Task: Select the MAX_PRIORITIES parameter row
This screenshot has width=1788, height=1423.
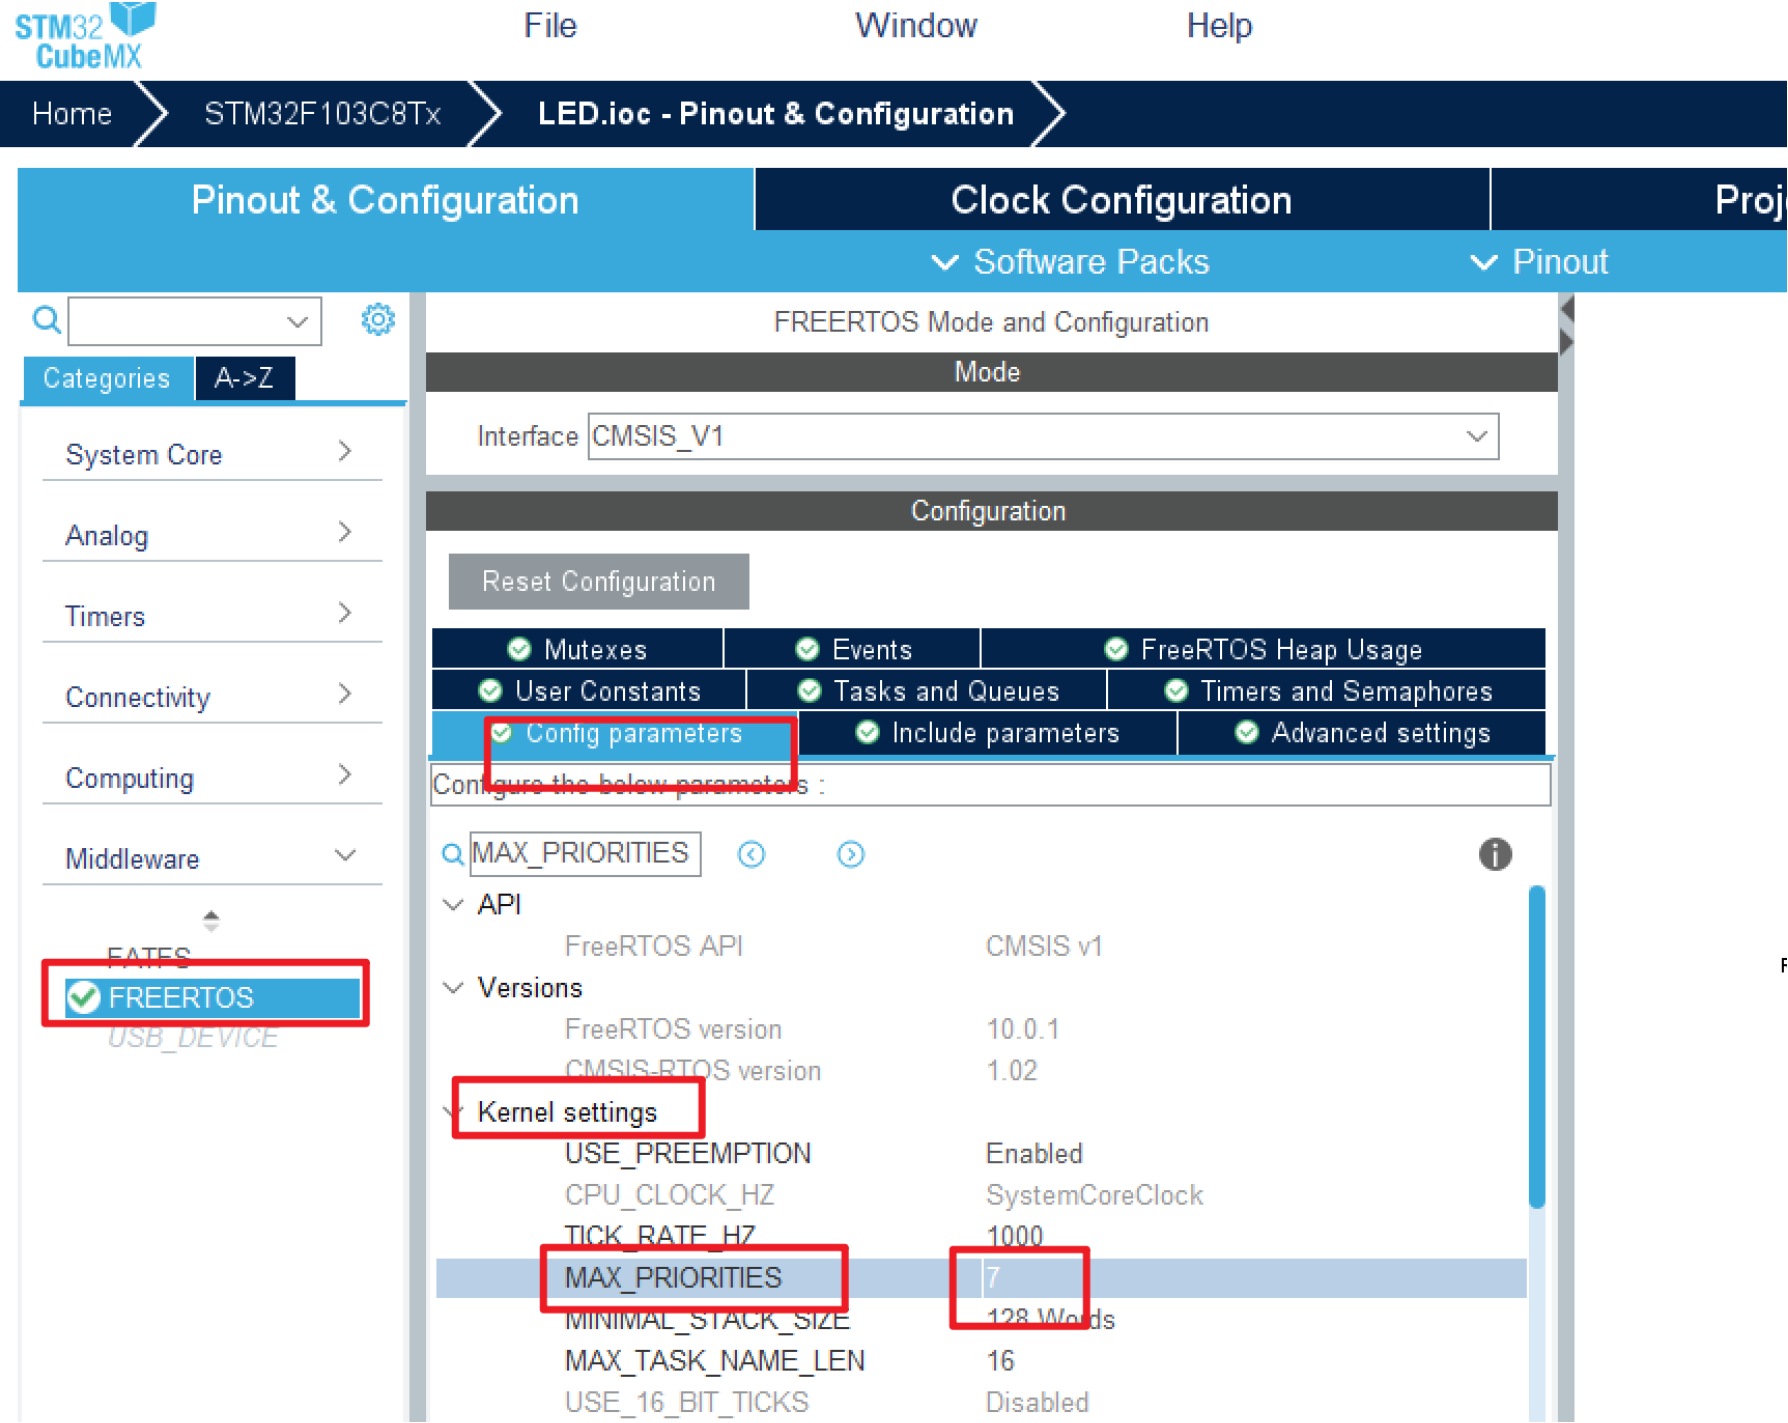Action: click(x=981, y=1278)
